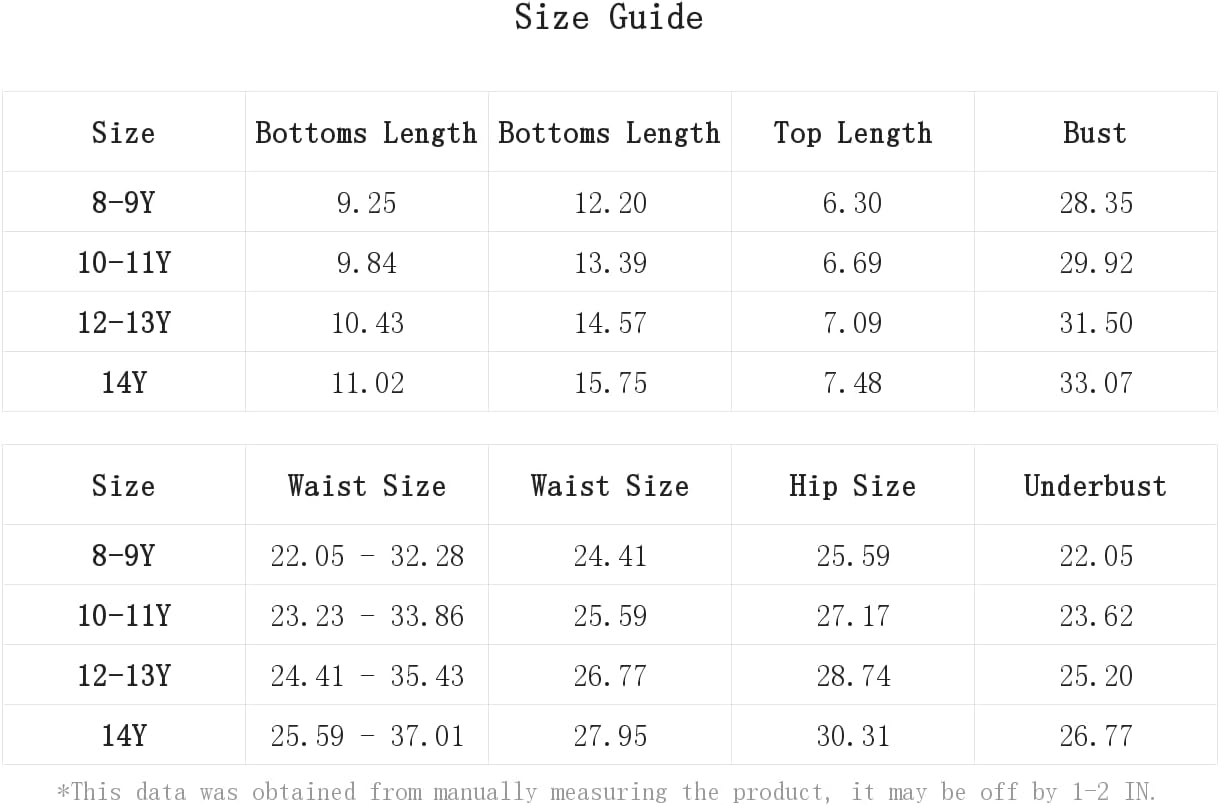Viewport: 1220px width, 805px height.
Task: Click the Bust column header
Action: [1095, 133]
